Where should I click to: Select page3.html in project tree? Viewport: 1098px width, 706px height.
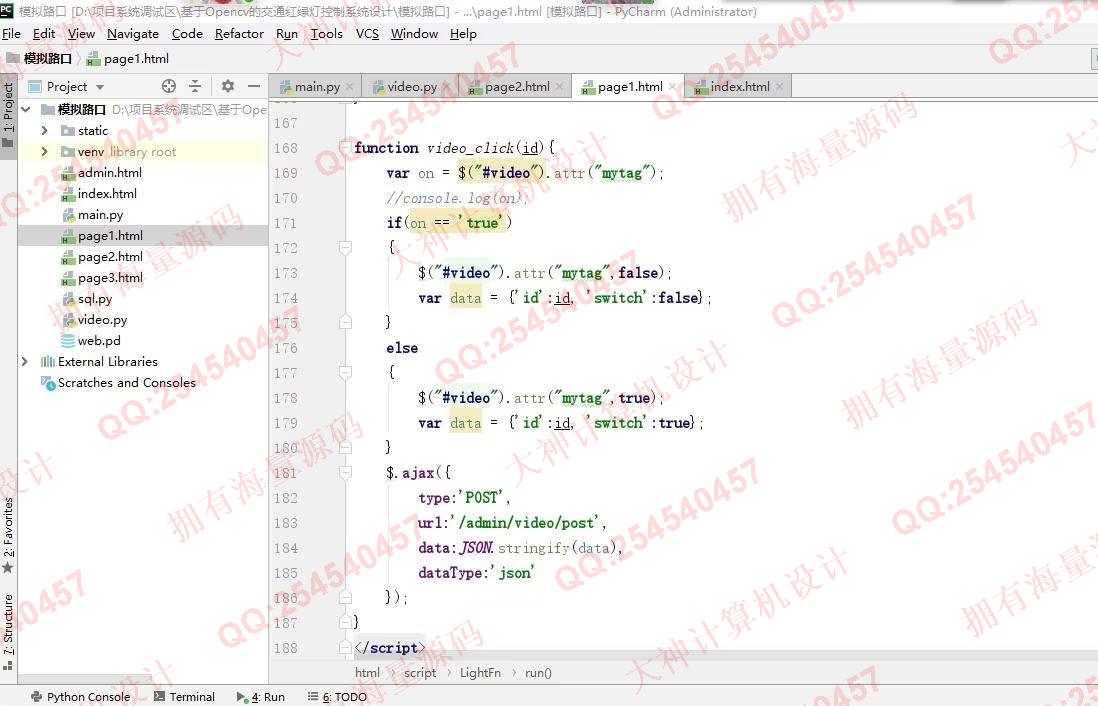point(110,278)
